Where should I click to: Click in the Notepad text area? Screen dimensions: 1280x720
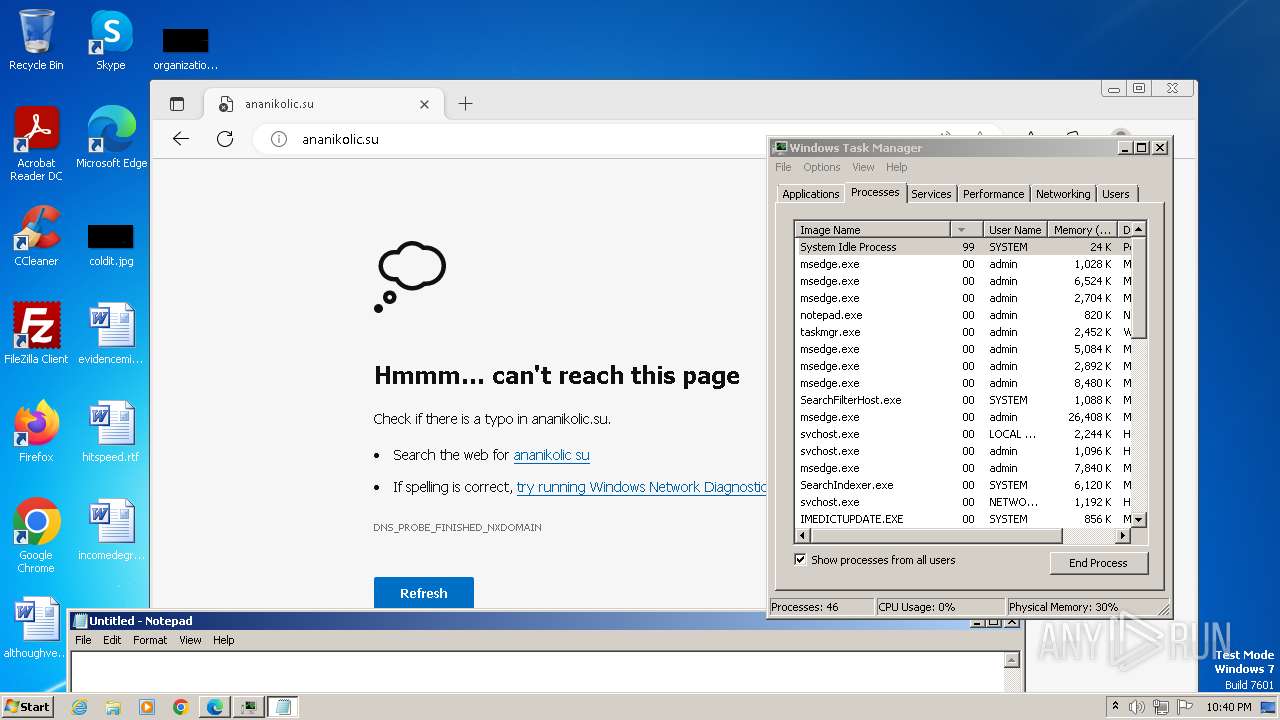tap(538, 671)
